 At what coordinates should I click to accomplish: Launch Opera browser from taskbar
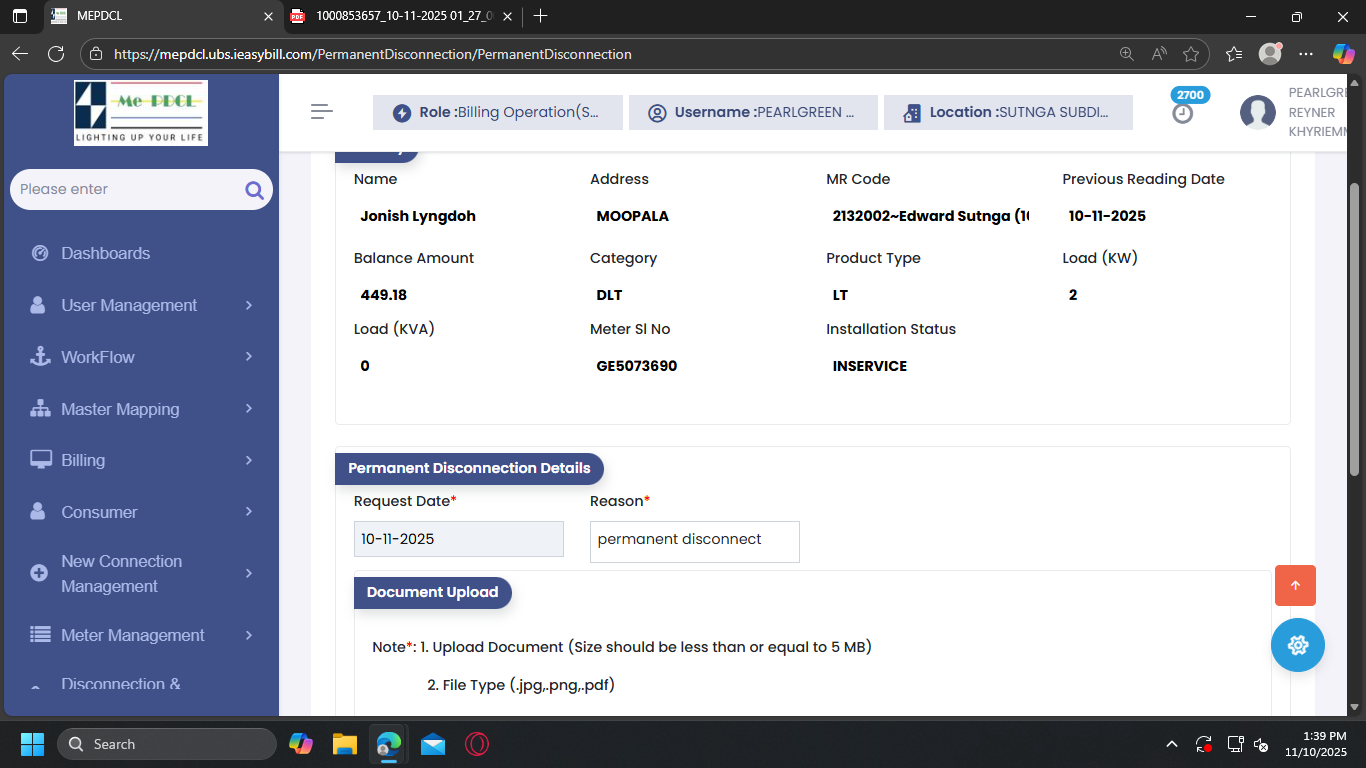click(477, 744)
